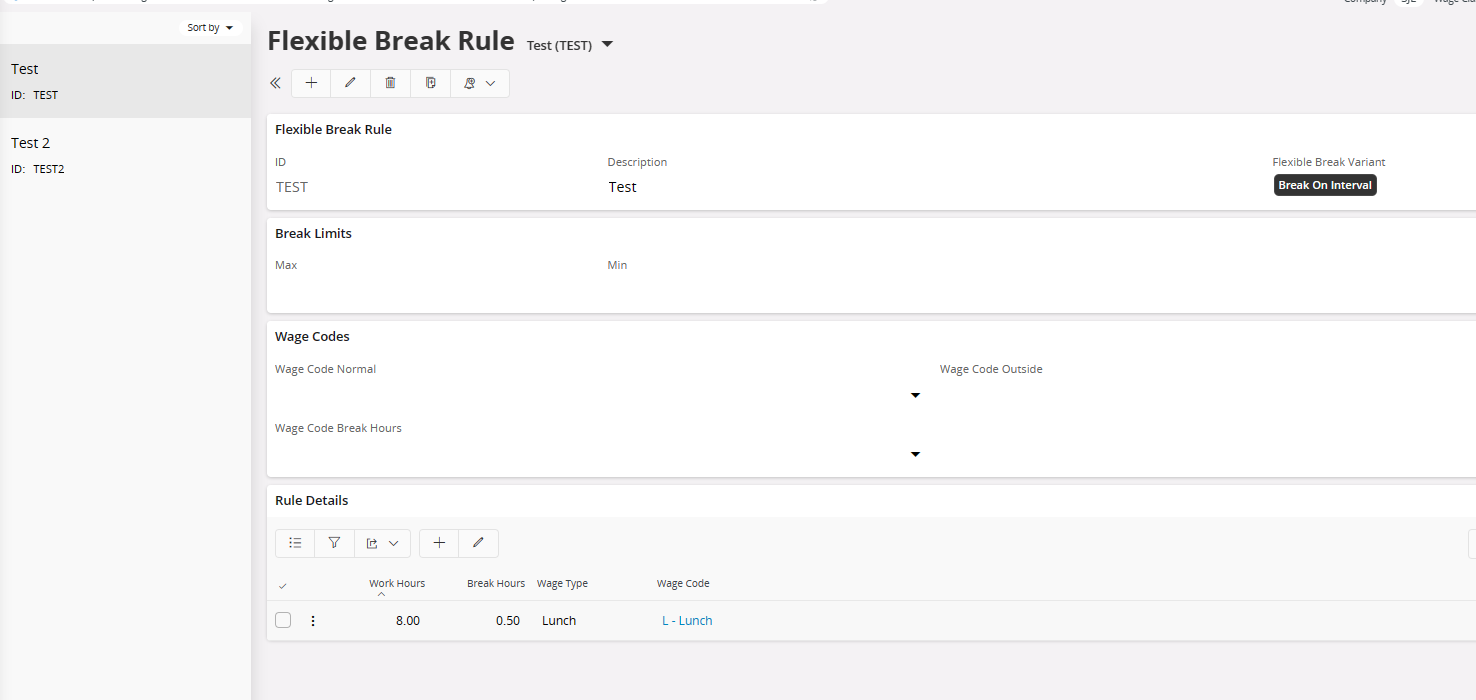Edit the selected Rule Details row
The image size is (1476, 700).
478,543
